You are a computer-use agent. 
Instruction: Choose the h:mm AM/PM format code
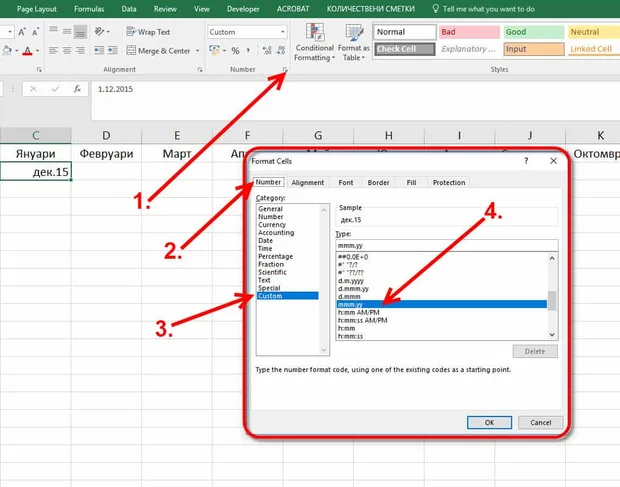point(359,312)
